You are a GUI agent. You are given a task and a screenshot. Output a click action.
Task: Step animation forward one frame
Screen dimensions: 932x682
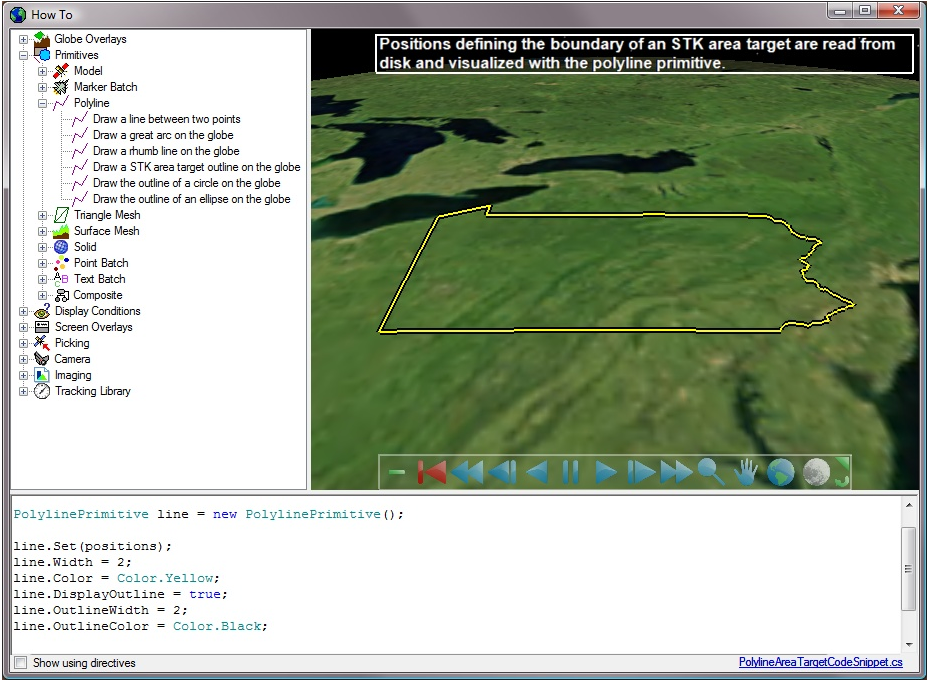click(641, 473)
